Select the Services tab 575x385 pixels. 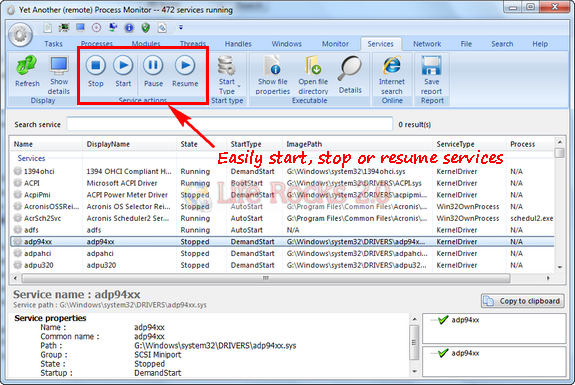[x=381, y=44]
